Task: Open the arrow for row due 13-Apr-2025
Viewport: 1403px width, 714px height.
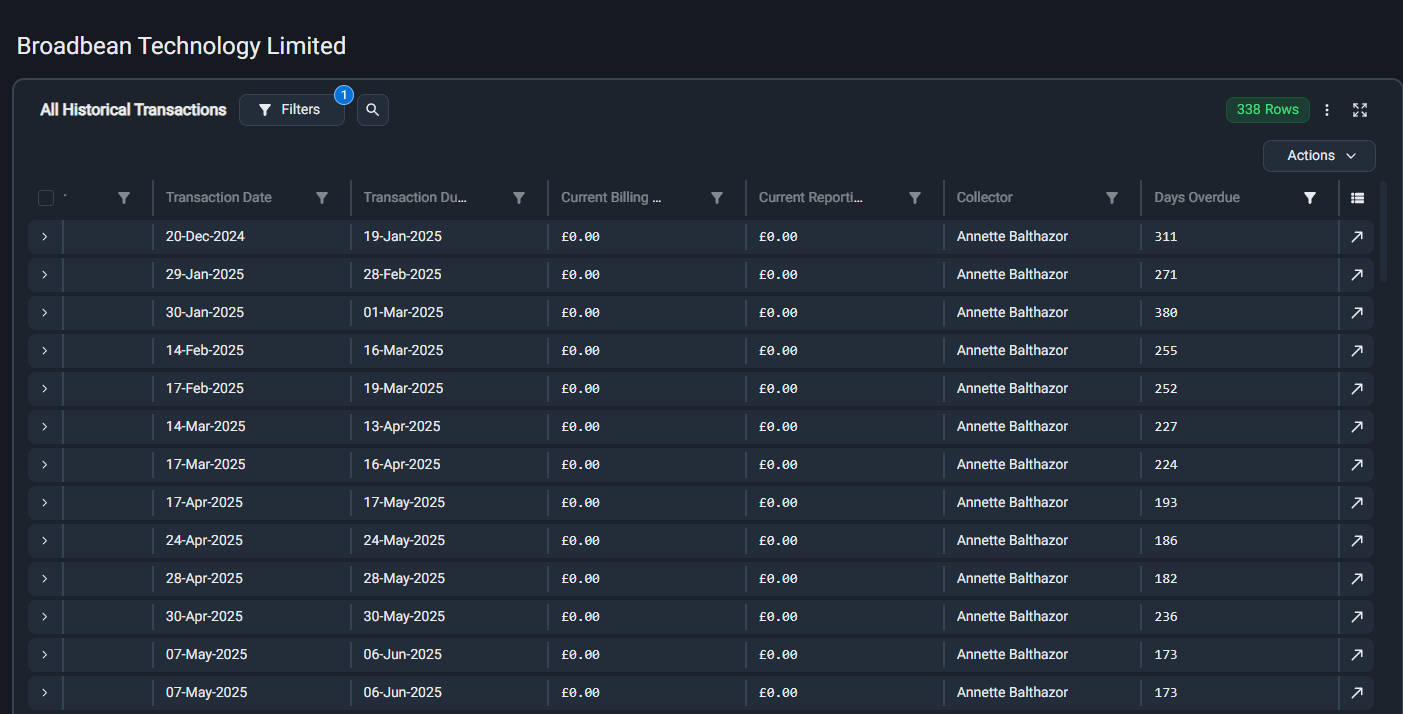Action: point(1357,427)
